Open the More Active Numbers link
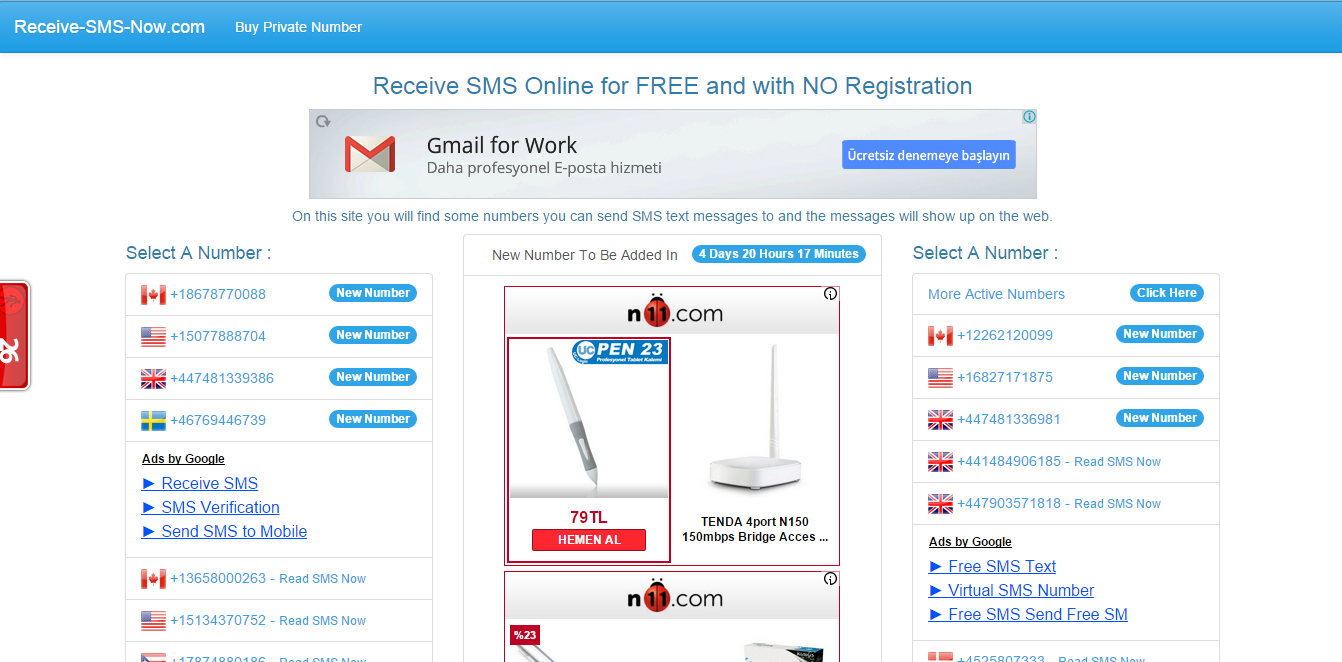This screenshot has height=662, width=1342. click(996, 294)
